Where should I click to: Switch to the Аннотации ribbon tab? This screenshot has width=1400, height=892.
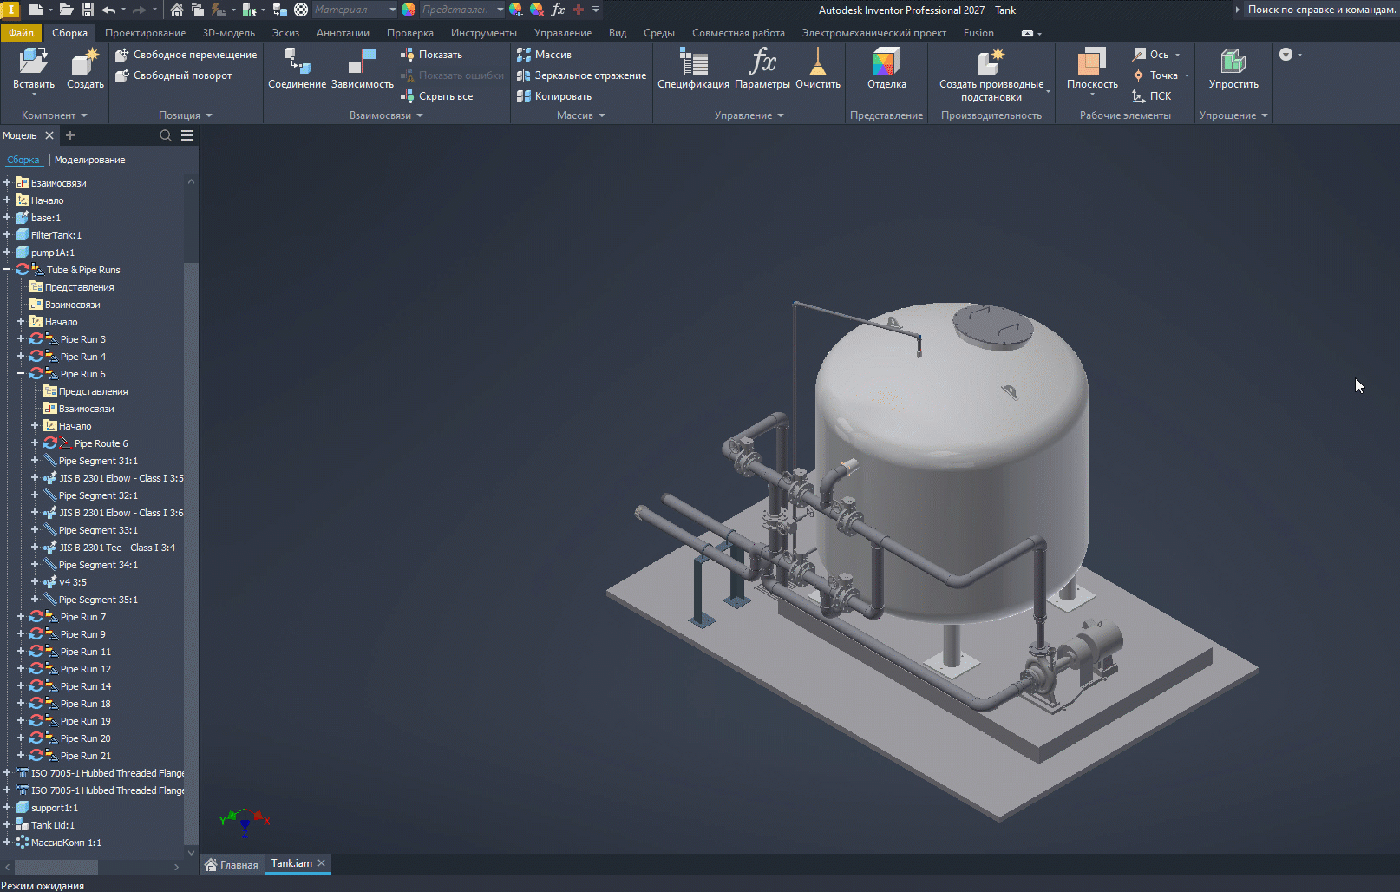coord(343,33)
